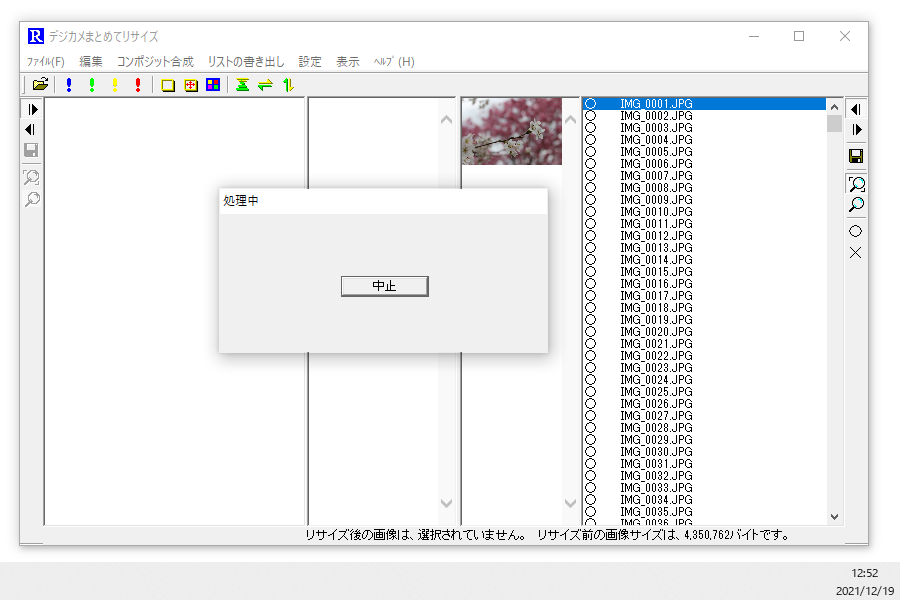Screen dimensions: 900x600
Task: Click the grey floppy disk save icon on left
Action: (x=31, y=150)
